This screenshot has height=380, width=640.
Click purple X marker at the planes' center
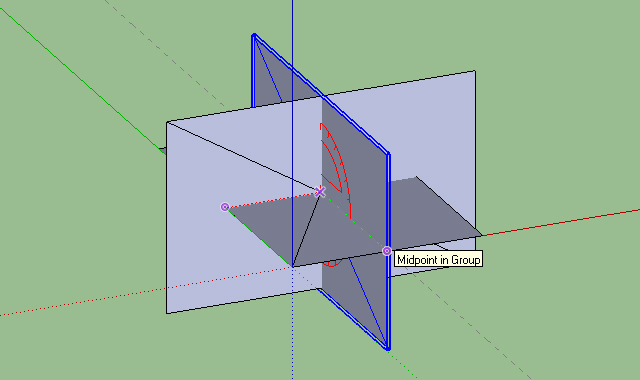(320, 191)
